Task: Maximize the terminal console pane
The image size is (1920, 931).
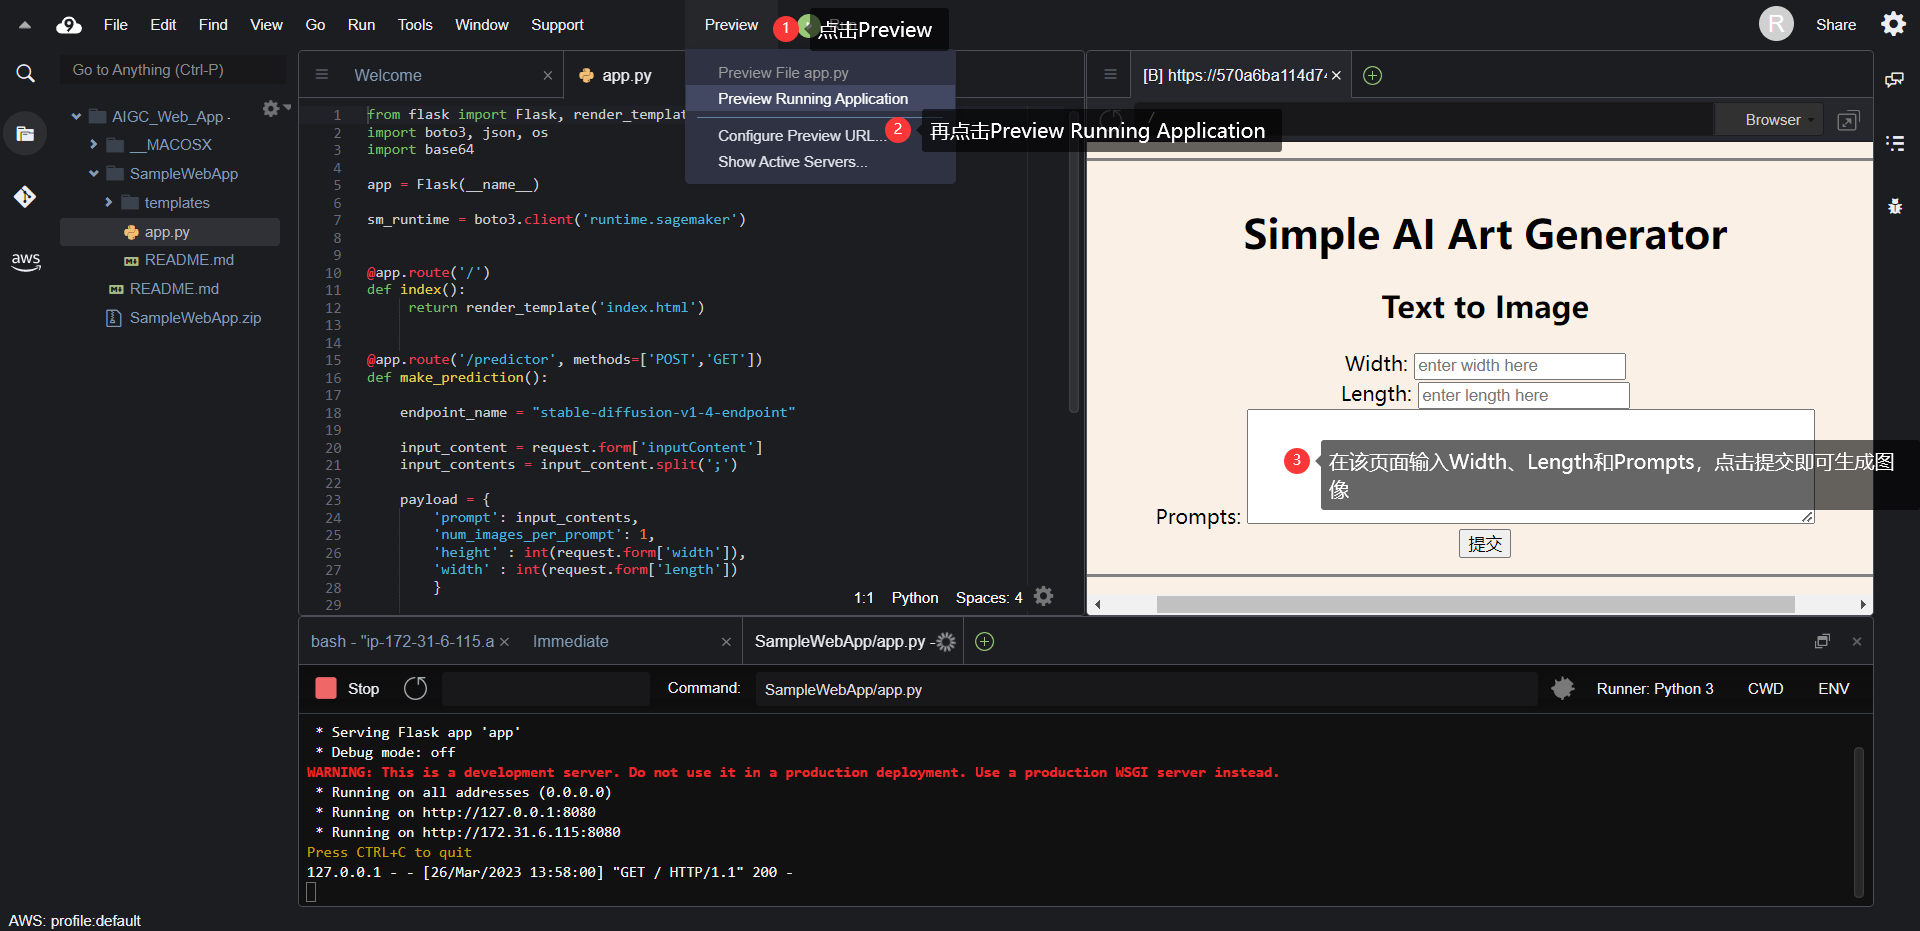Action: click(1822, 641)
